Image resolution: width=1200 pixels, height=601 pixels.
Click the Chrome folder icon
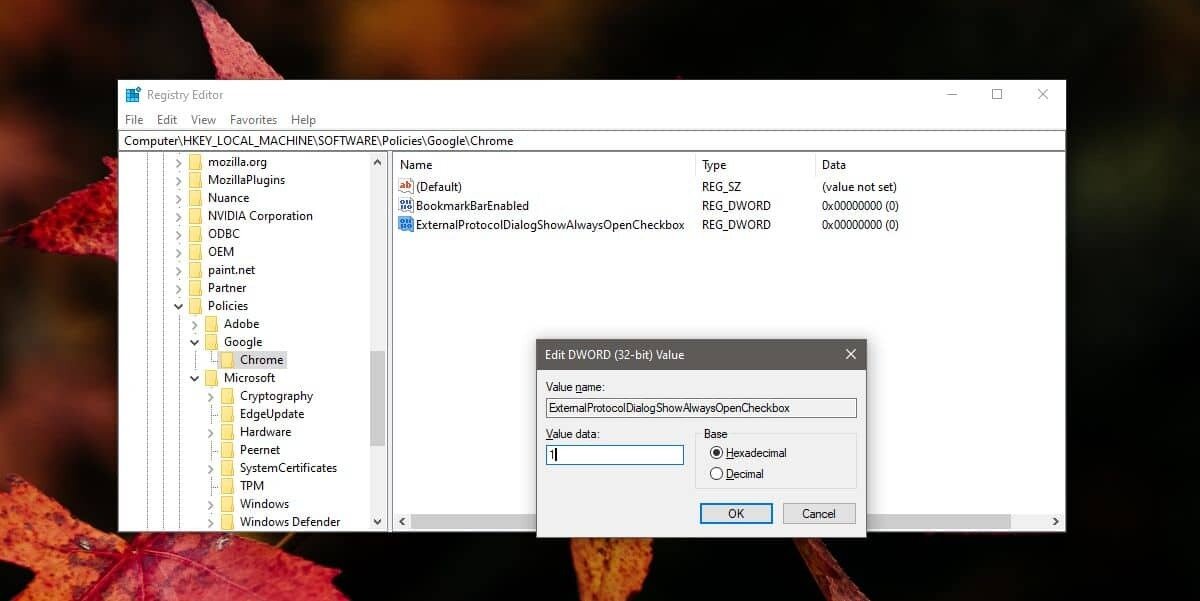(x=228, y=360)
